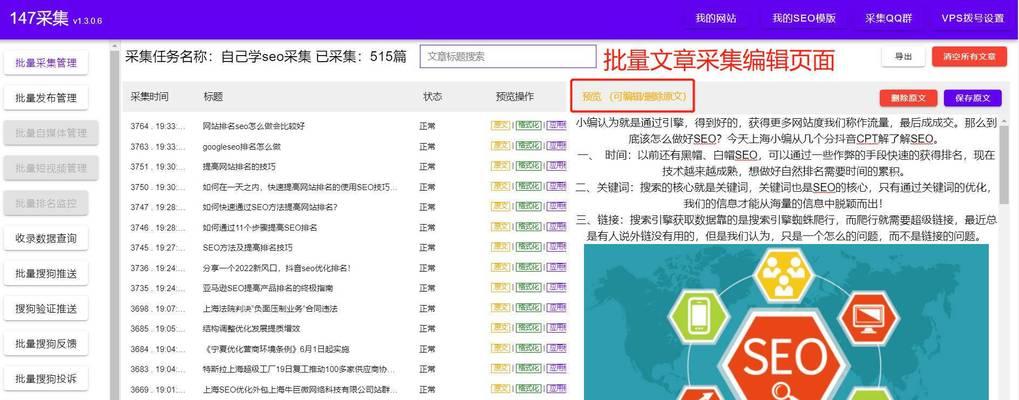The image size is (1019, 400).
Task: Click 原文 tag for 如何快速通过SEO方法提高网站排名?
Action: (500, 206)
